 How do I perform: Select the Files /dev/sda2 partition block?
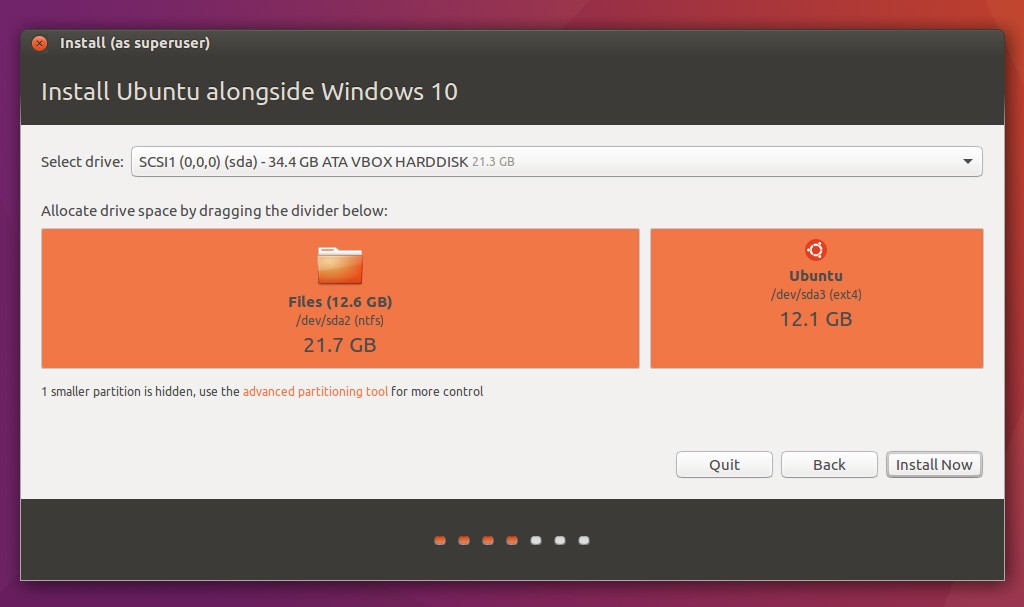(x=341, y=298)
